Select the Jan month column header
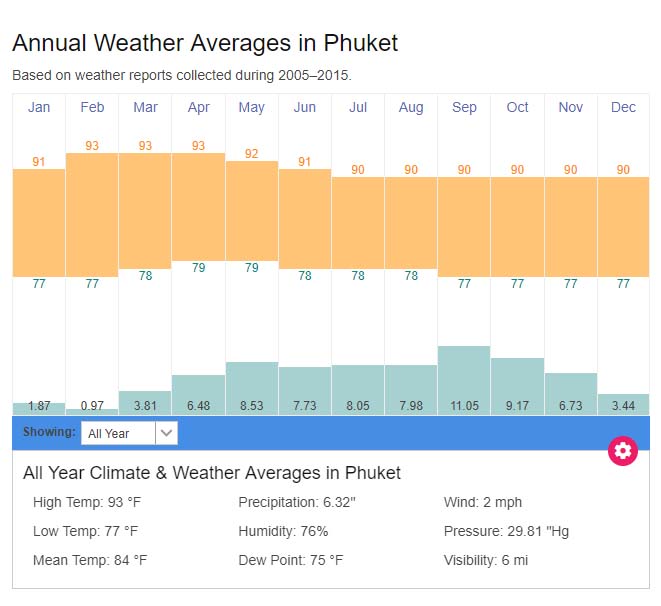The width and height of the screenshot is (661, 606). [39, 108]
